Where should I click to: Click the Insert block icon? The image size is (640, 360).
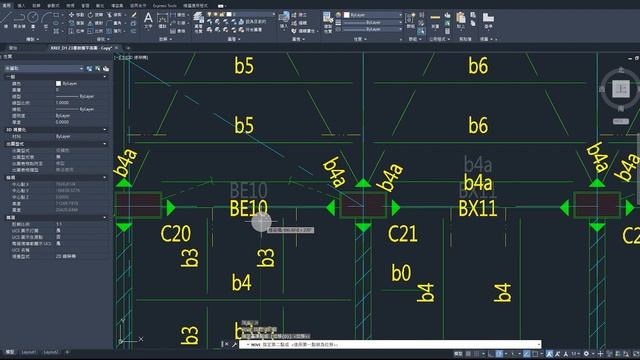click(x=284, y=20)
